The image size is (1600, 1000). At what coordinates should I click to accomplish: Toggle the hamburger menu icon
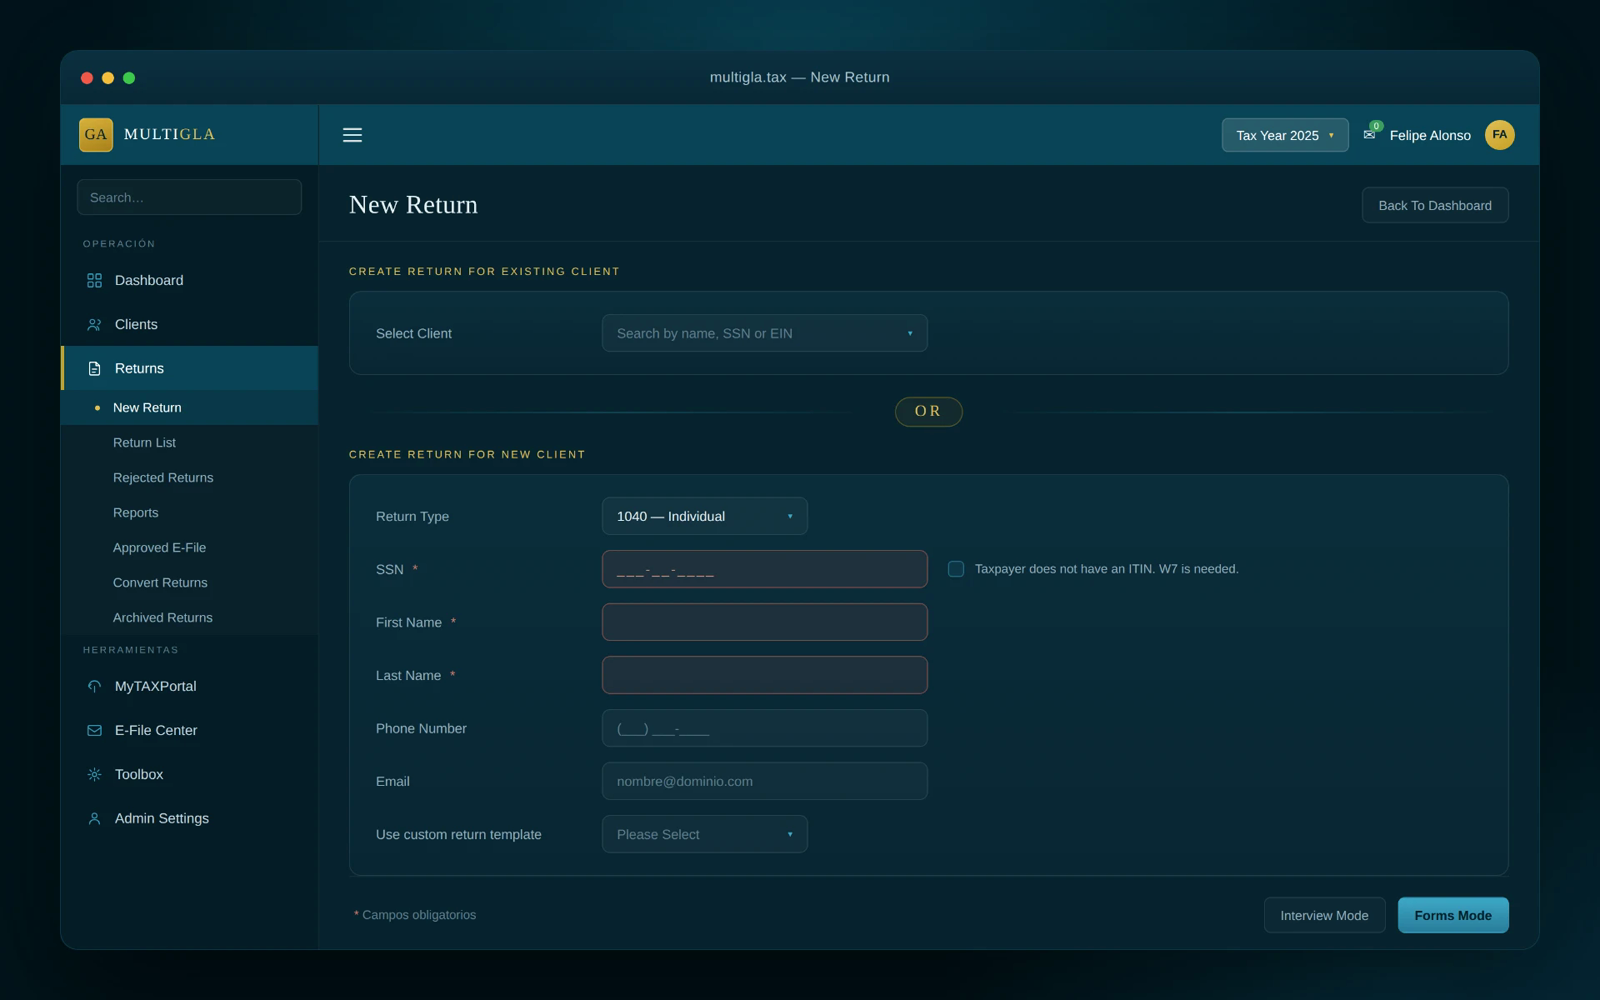point(352,135)
